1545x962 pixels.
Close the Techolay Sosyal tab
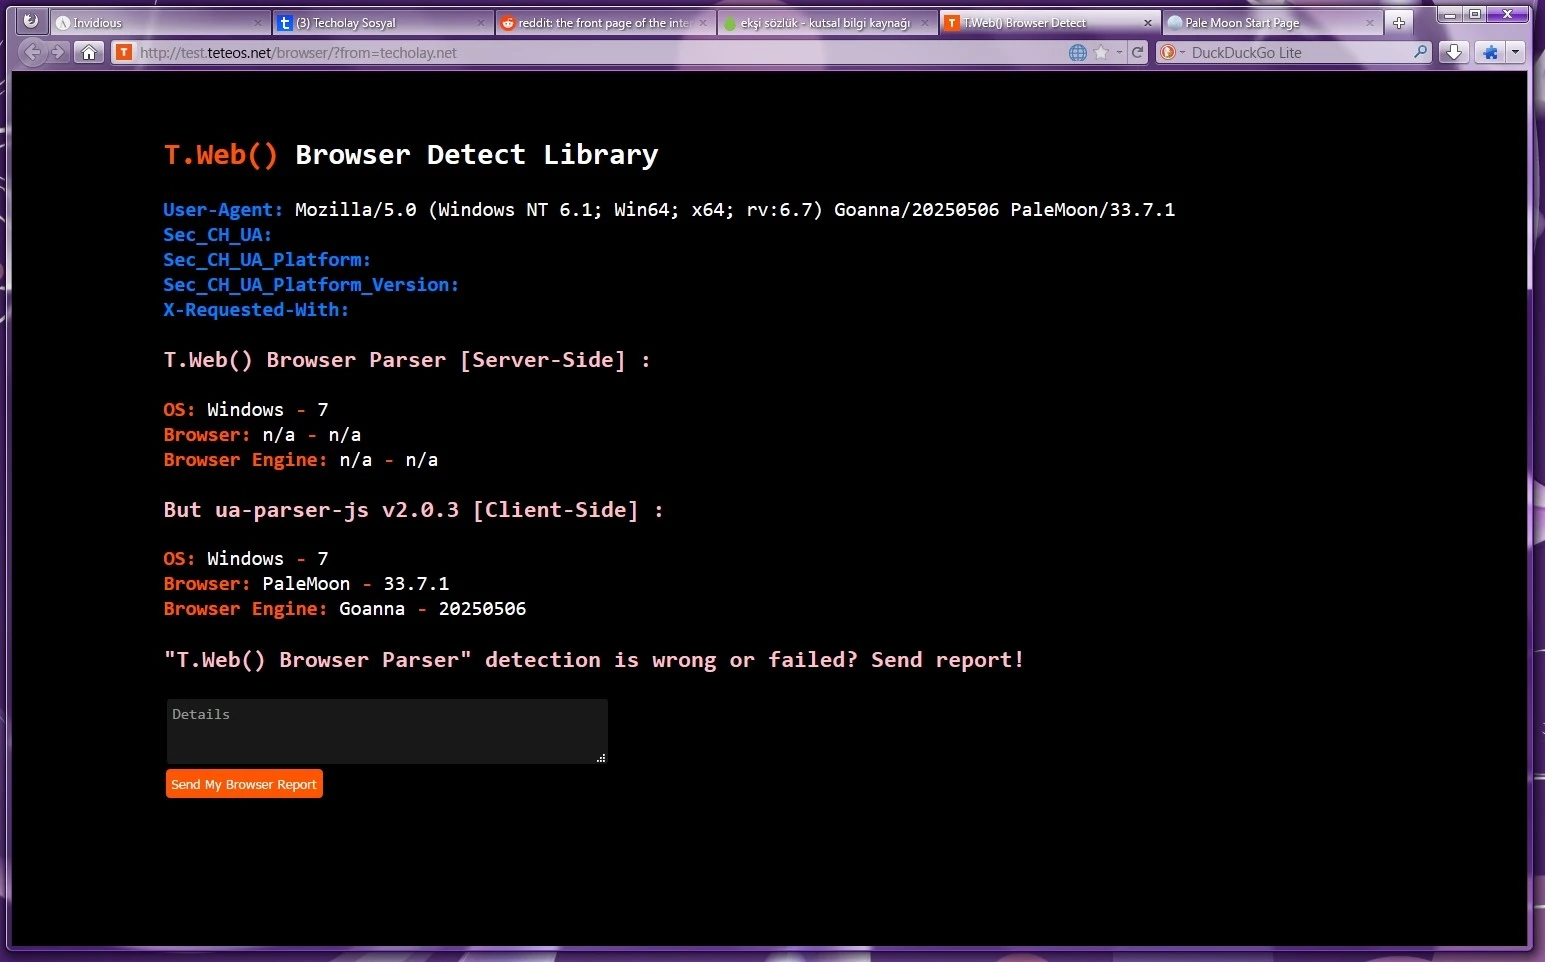pos(480,23)
